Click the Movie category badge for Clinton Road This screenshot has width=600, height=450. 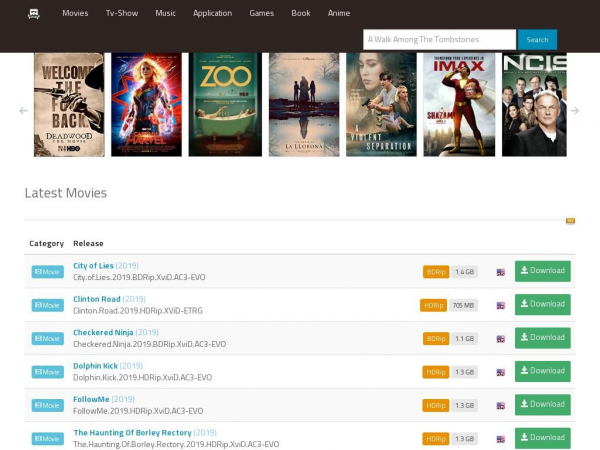coord(47,305)
